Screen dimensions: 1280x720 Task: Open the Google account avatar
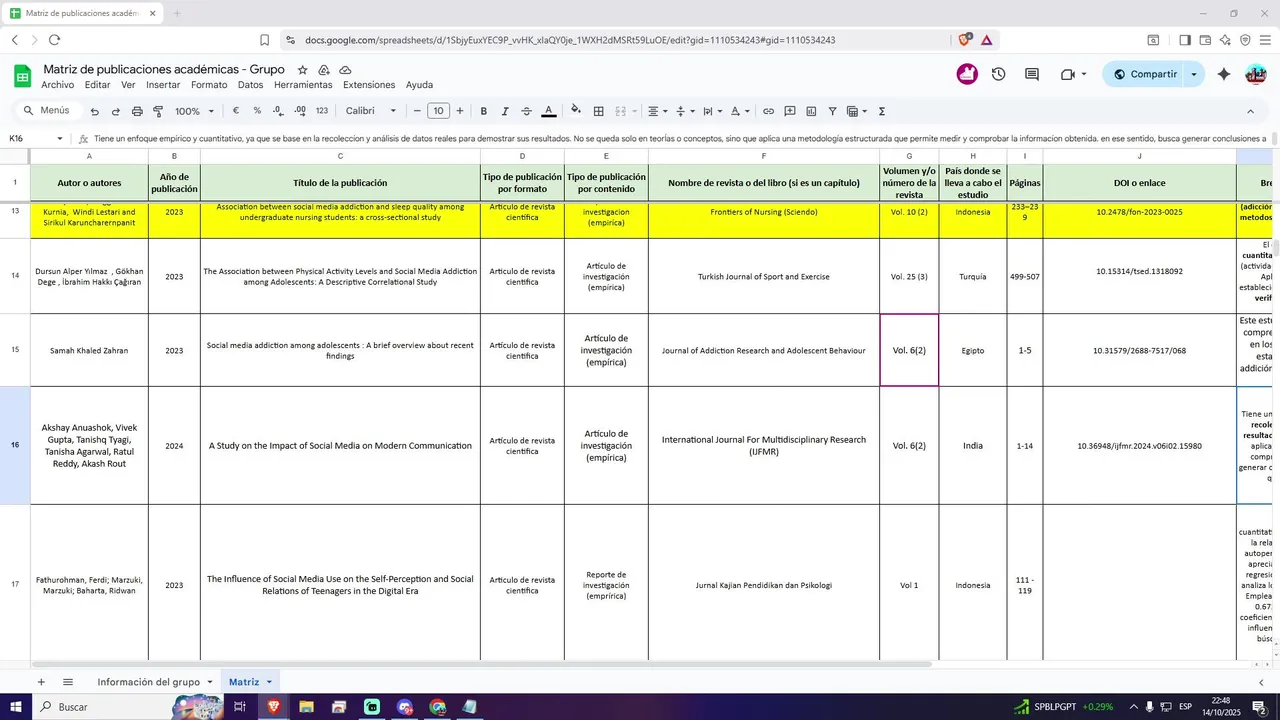[1256, 74]
